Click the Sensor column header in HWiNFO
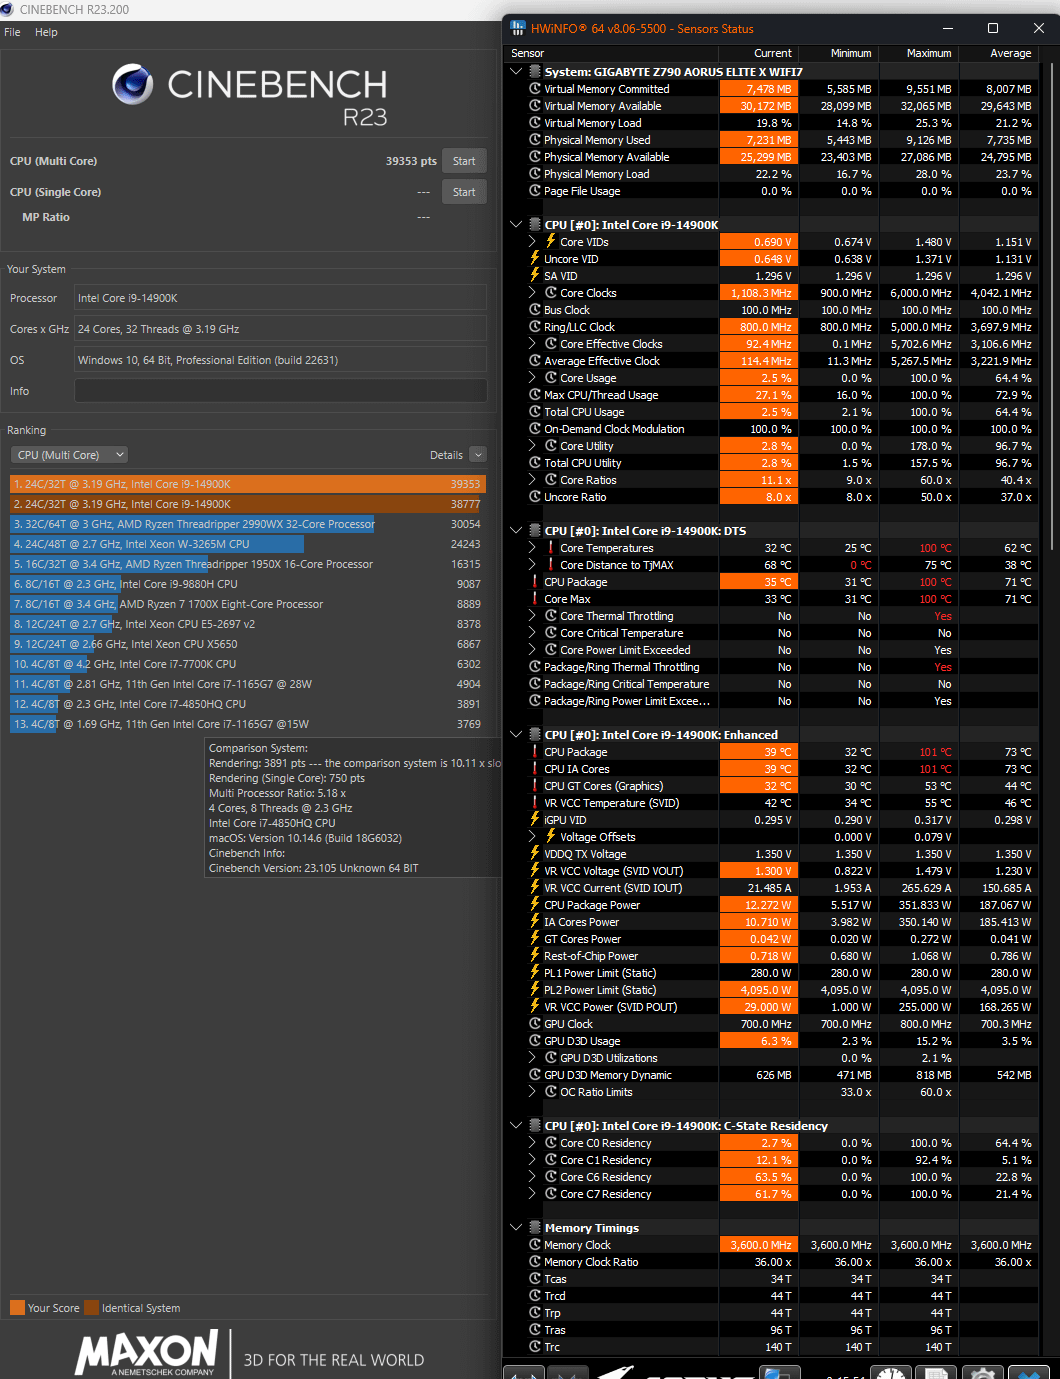1060x1379 pixels. pos(612,53)
